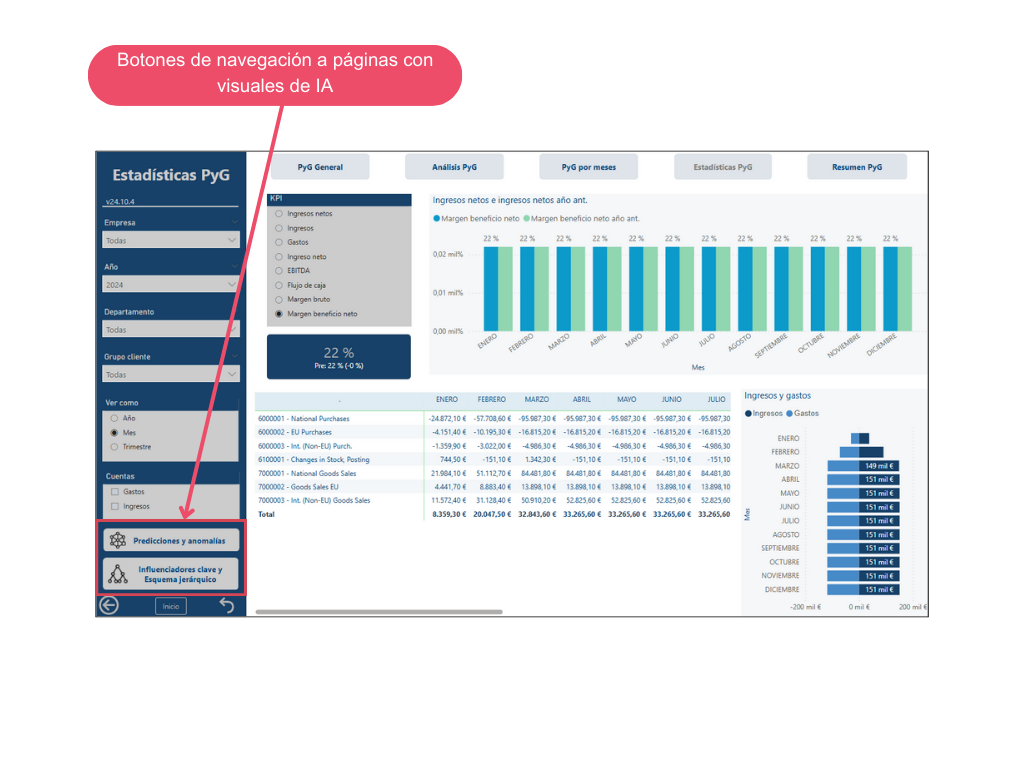Select the Ingresos netos KPI radio
This screenshot has height=768, width=1024.
pos(279,214)
